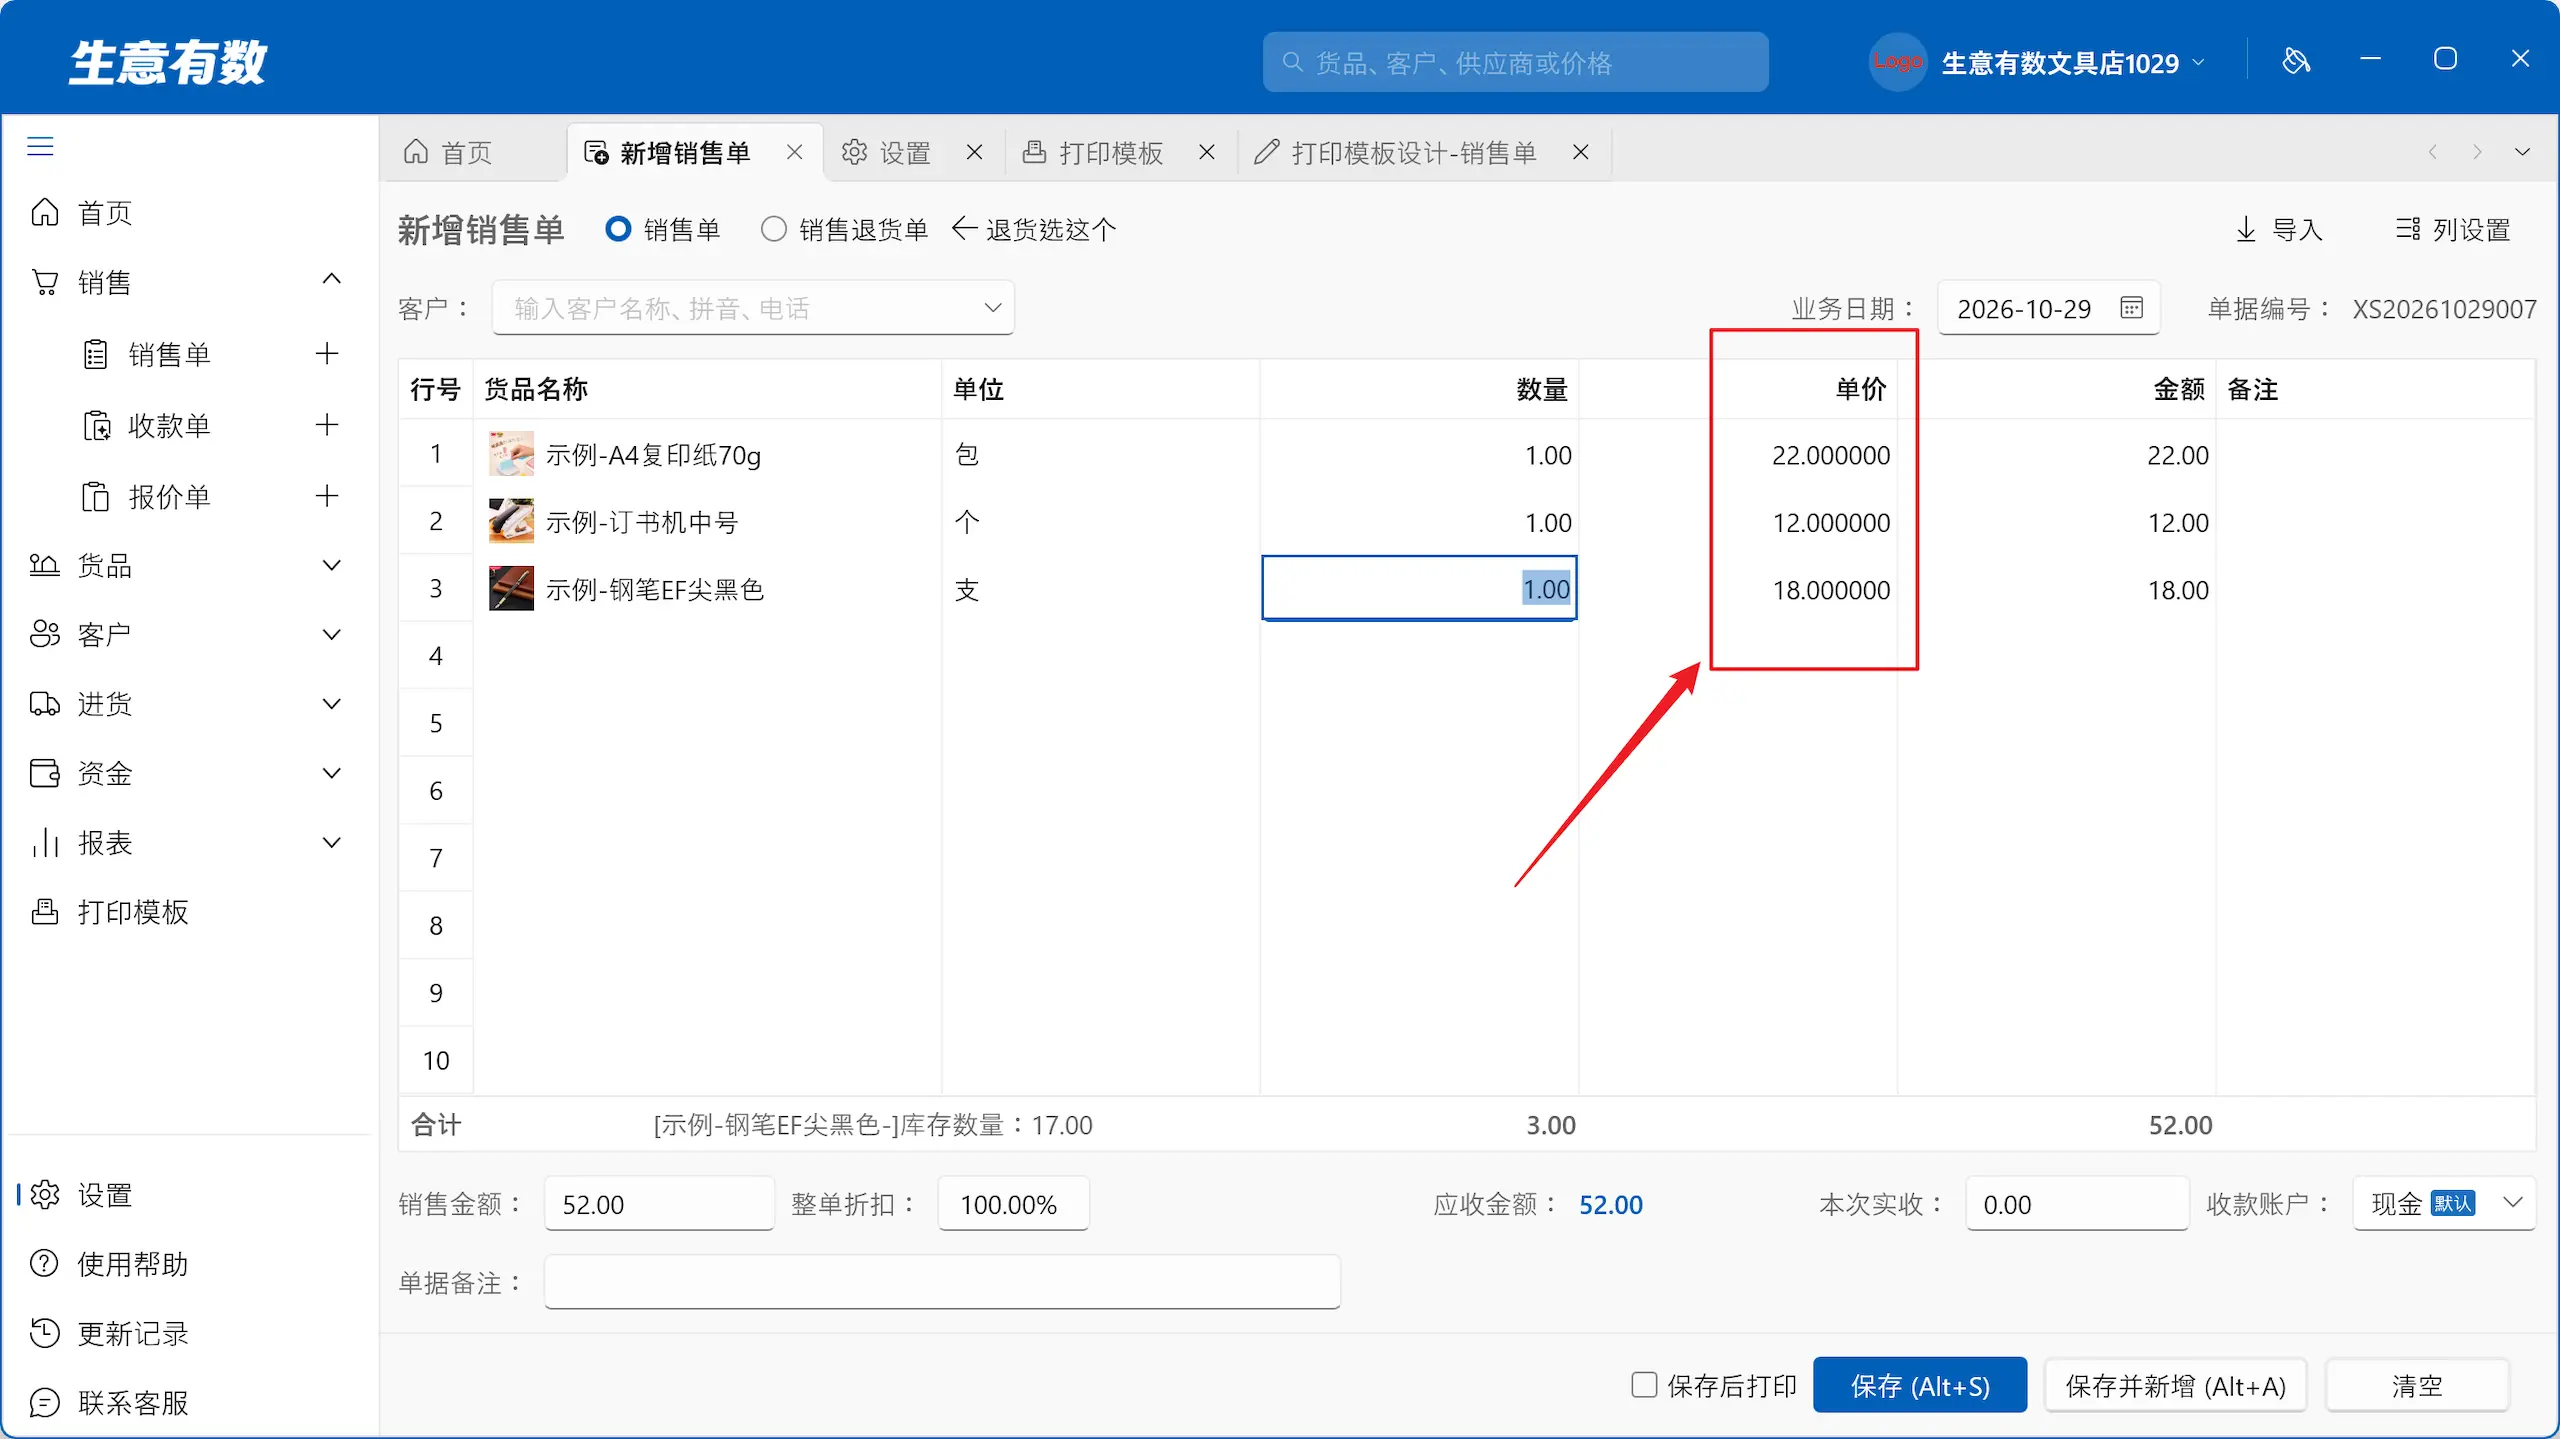Viewport: 2560px width, 1439px height.
Task: Focus the global search box
Action: (1515, 62)
